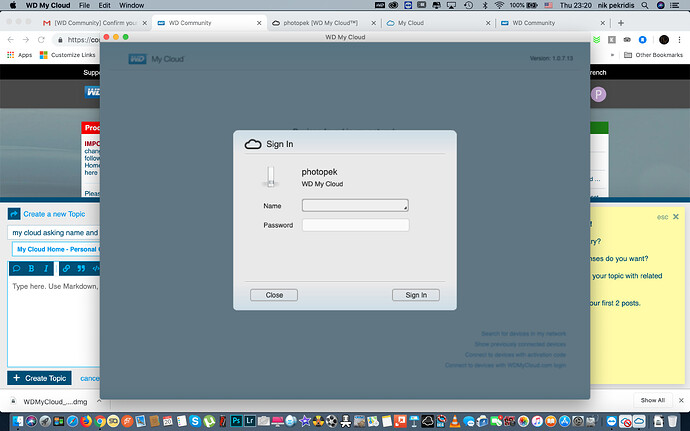Click Time Machine icon in menu bar
The height and width of the screenshot is (431, 690).
pyautogui.click(x=468, y=5)
